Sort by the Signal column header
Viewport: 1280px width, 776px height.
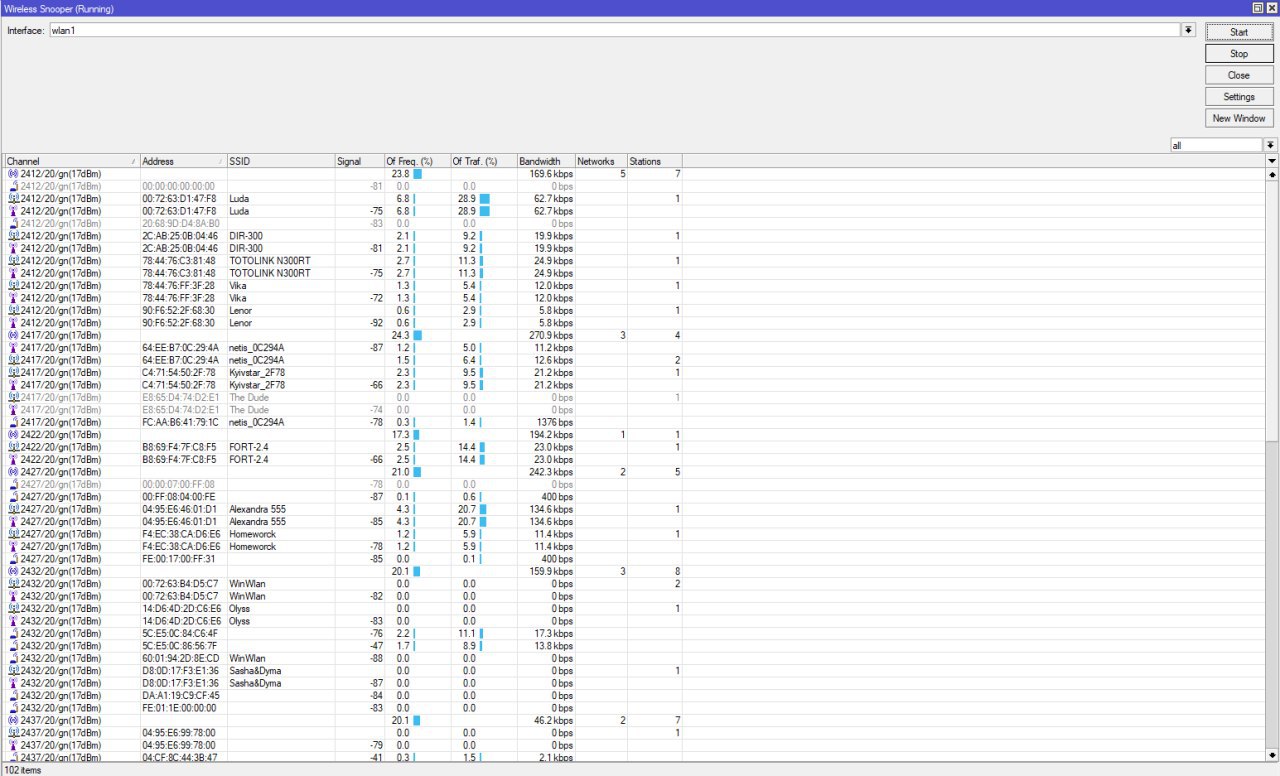click(x=359, y=161)
